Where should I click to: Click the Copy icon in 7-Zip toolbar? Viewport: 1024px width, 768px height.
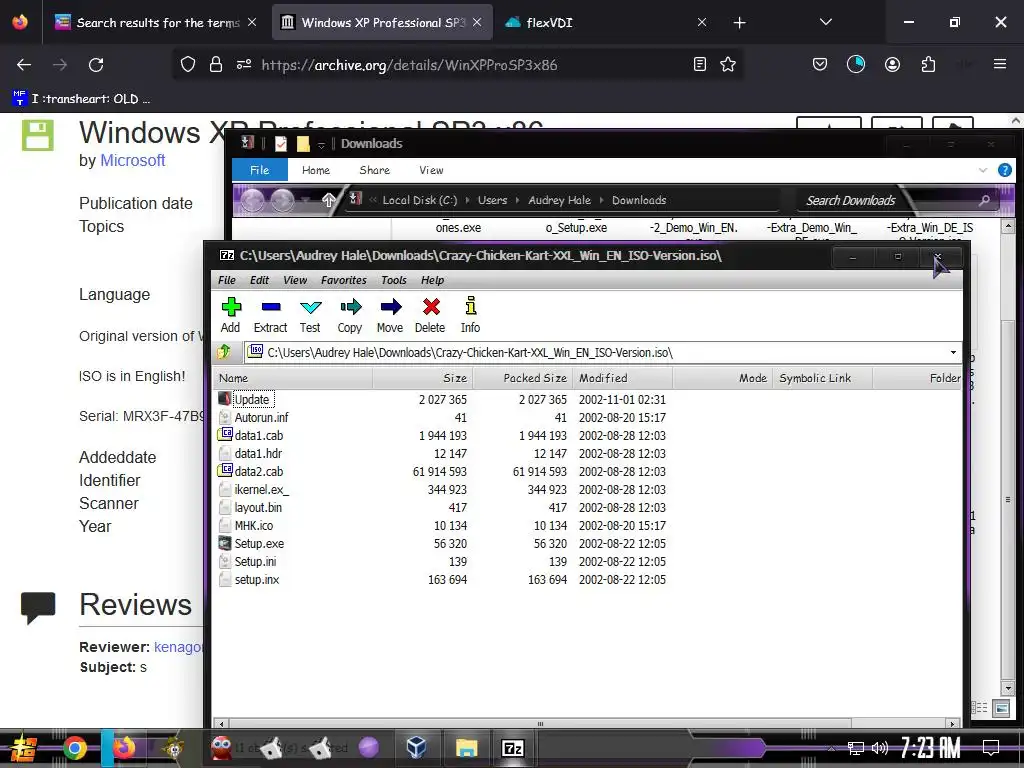[350, 315]
